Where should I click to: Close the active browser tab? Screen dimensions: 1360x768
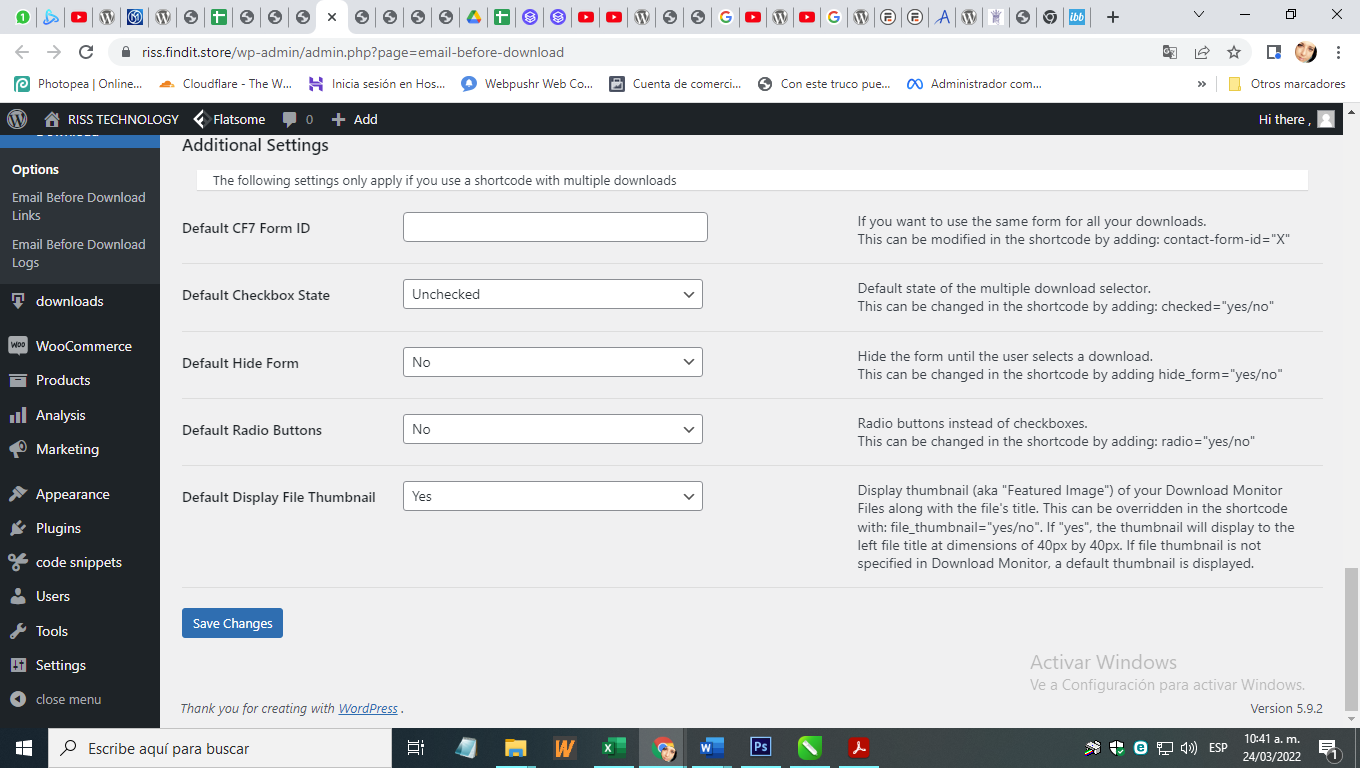331,17
